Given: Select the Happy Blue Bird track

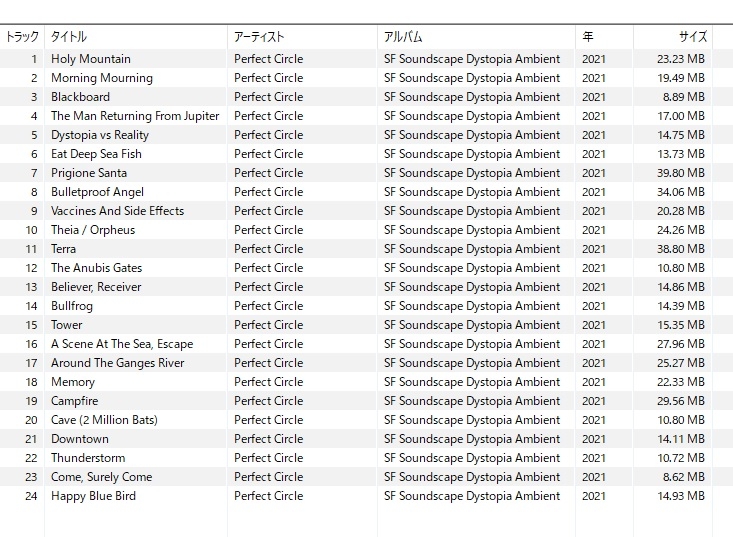Looking at the screenshot, I should [x=93, y=496].
